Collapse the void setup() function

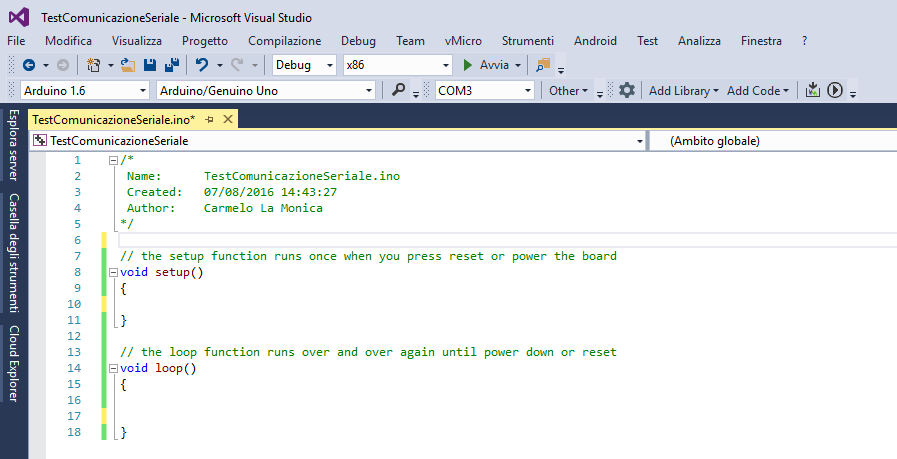[x=113, y=273]
